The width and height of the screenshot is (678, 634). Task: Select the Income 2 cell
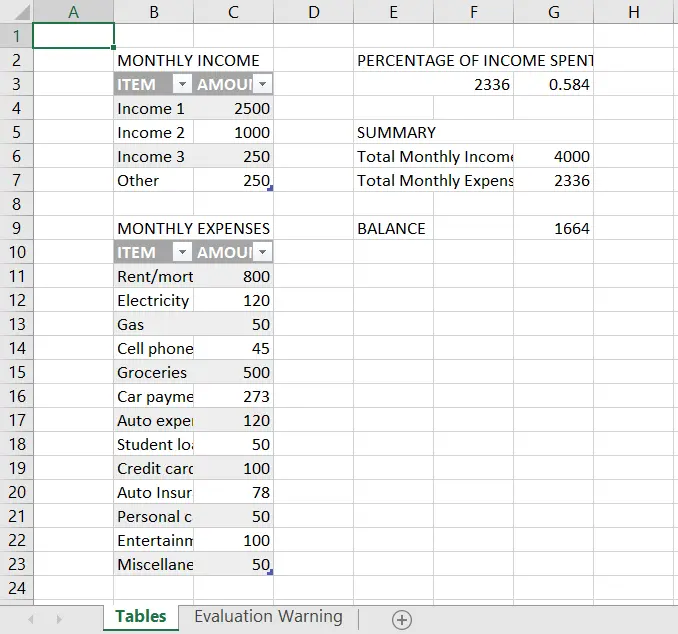[x=154, y=132]
